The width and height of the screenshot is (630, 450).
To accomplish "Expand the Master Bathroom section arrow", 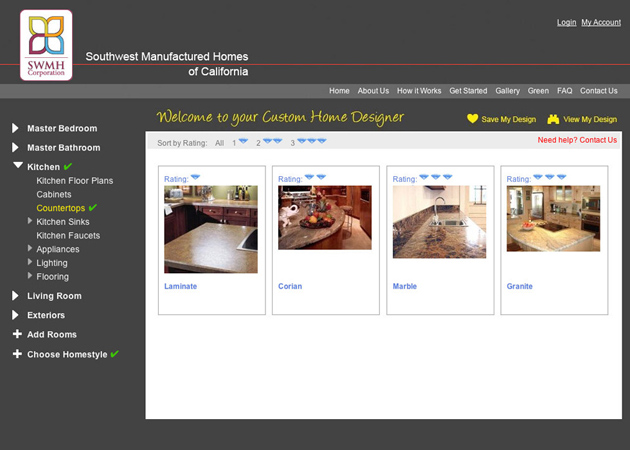I will pyautogui.click(x=15, y=147).
